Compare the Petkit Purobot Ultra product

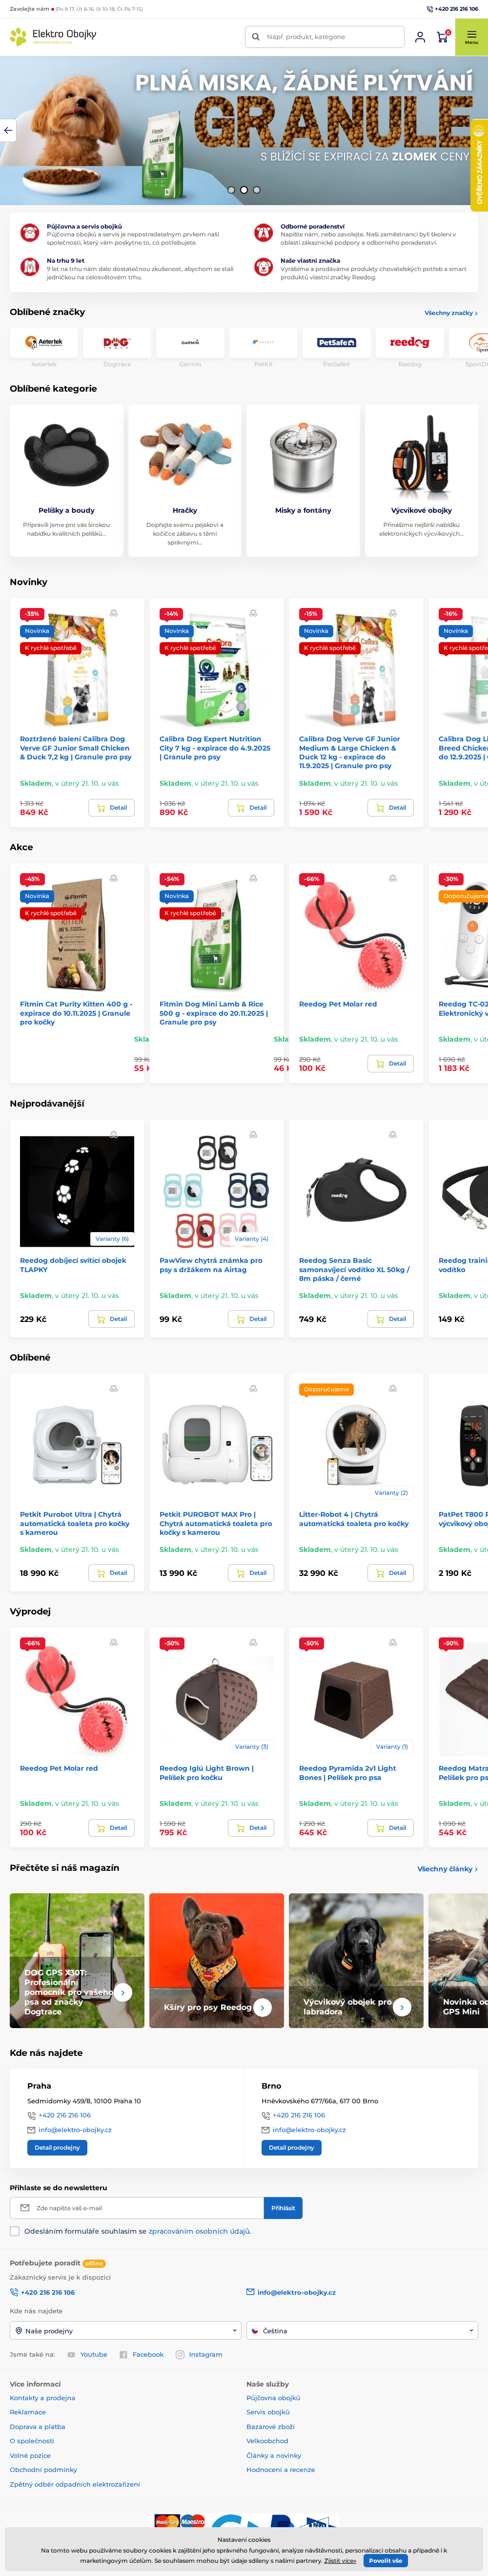click(x=114, y=1388)
